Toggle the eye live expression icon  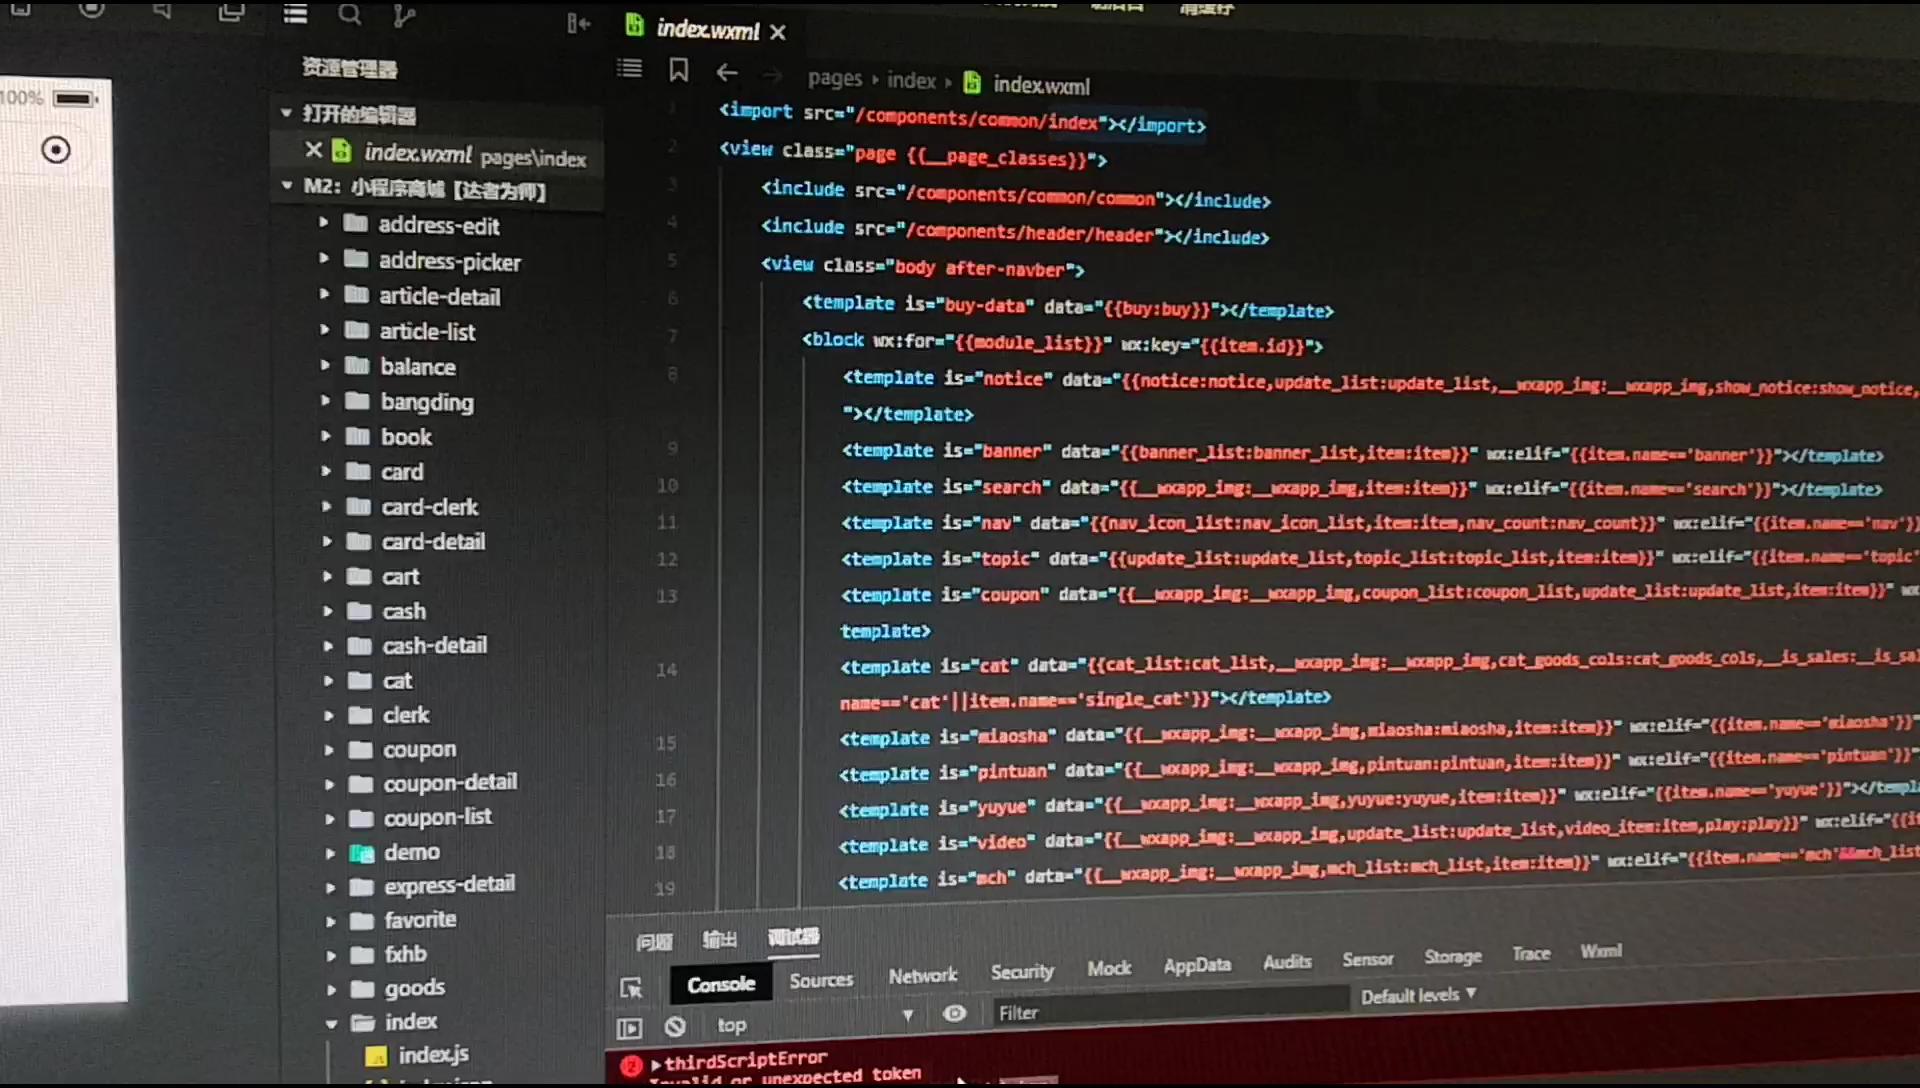[x=955, y=1014]
